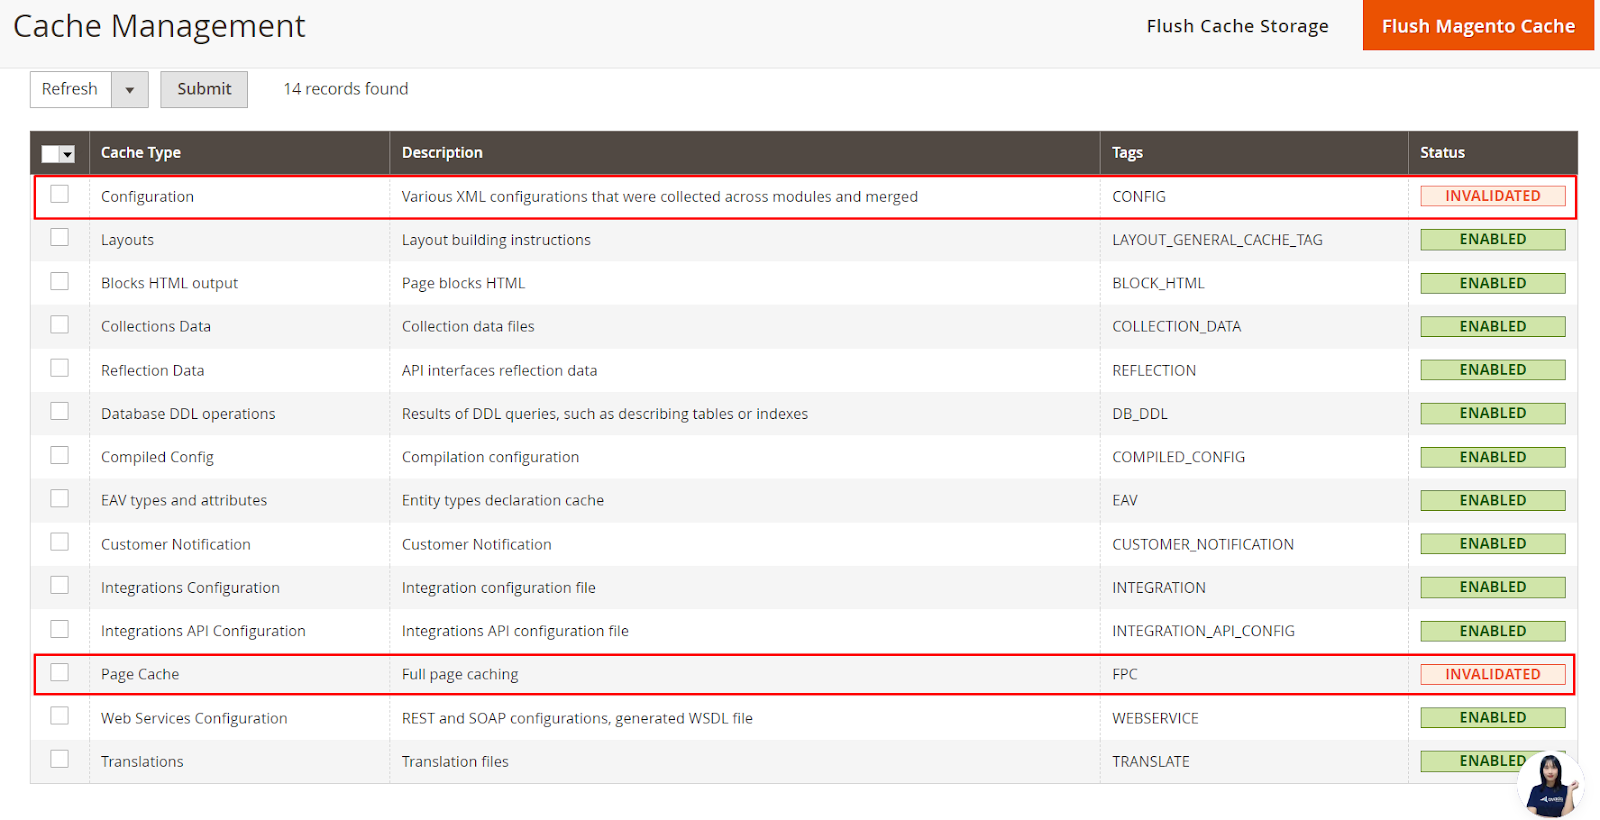1600x820 pixels.
Task: Click the 'Translation files' description
Action: [455, 762]
